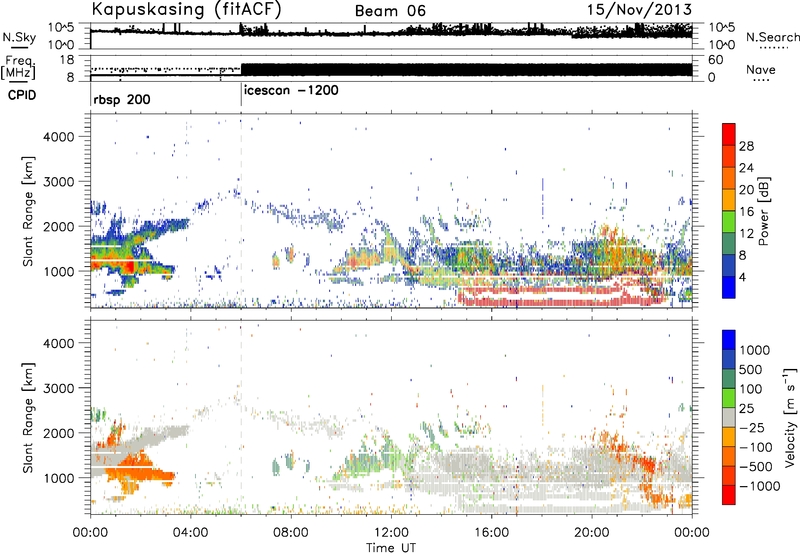Viewport: 800px width, 554px height.
Task: Click the '-25' tick on velocity colorbar
Action: pyautogui.click(x=752, y=428)
